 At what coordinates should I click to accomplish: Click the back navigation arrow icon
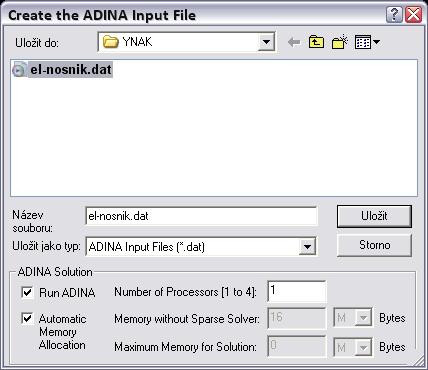(294, 42)
